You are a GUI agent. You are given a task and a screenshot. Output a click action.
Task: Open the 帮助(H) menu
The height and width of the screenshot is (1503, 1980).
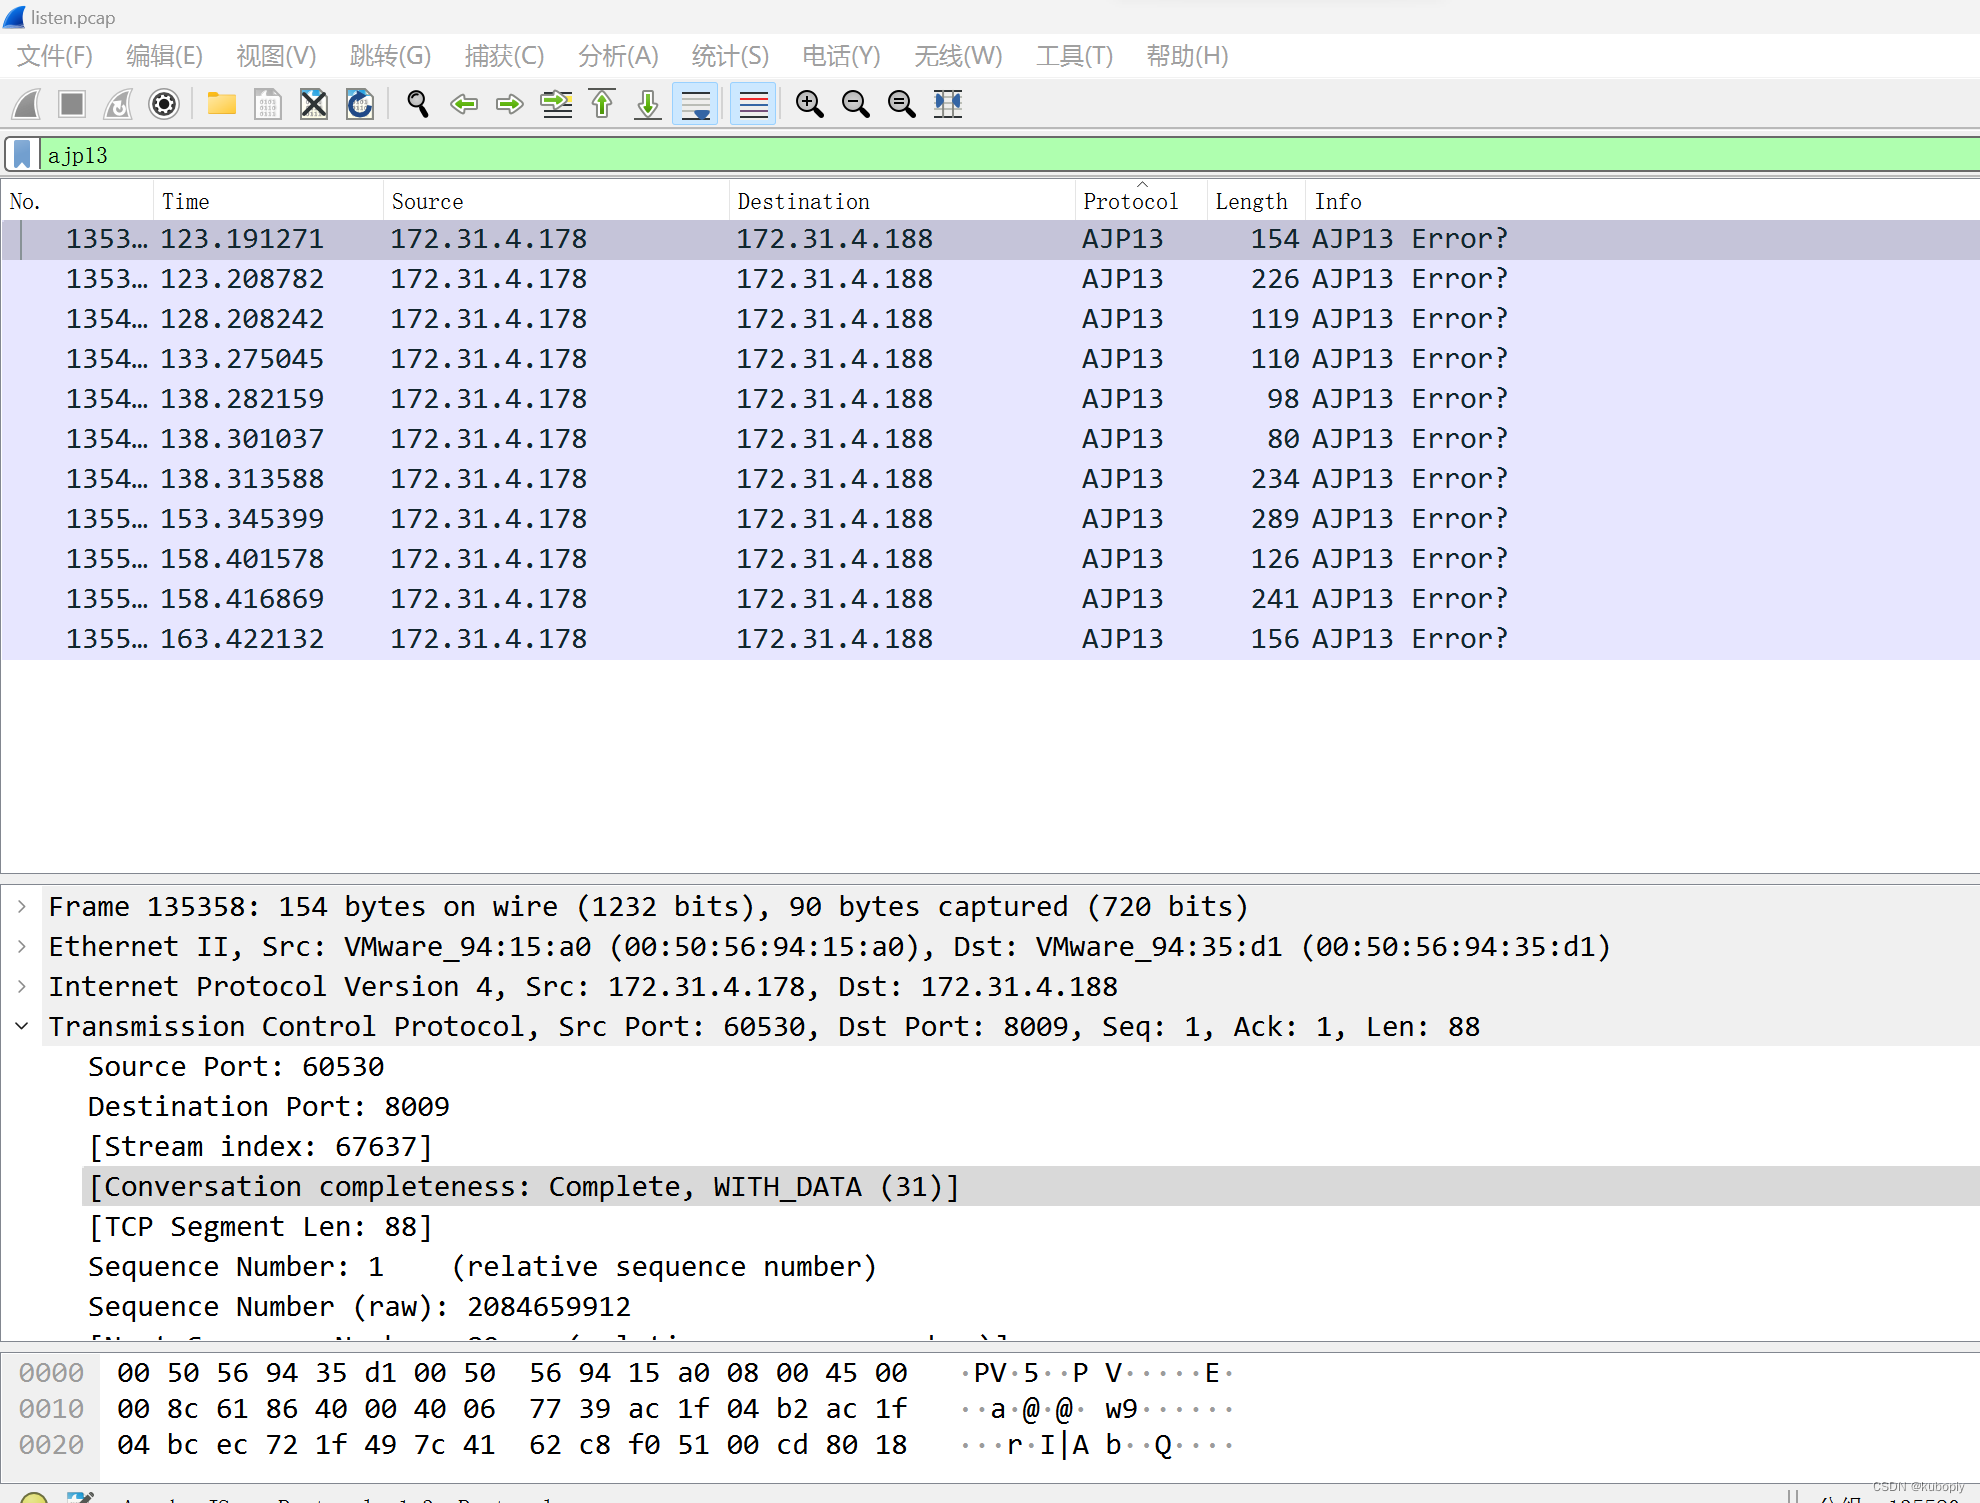(1187, 56)
